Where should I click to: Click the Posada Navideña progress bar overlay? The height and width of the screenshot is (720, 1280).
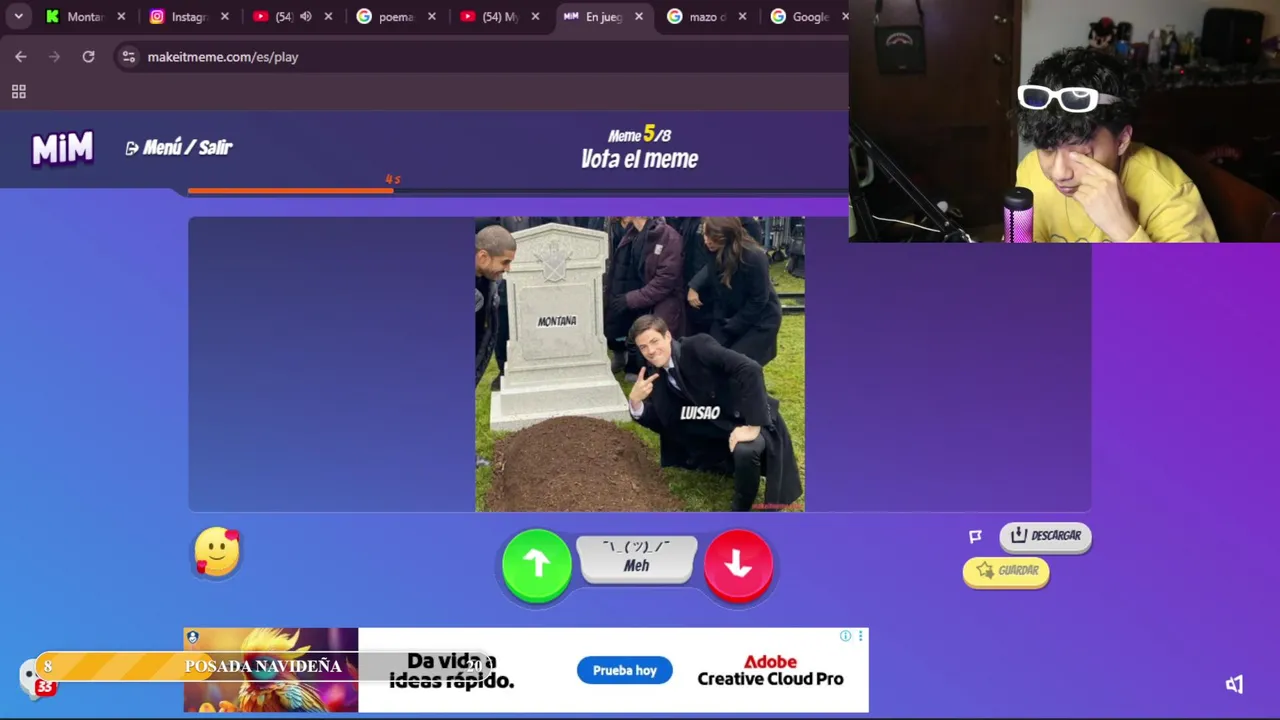[265, 666]
